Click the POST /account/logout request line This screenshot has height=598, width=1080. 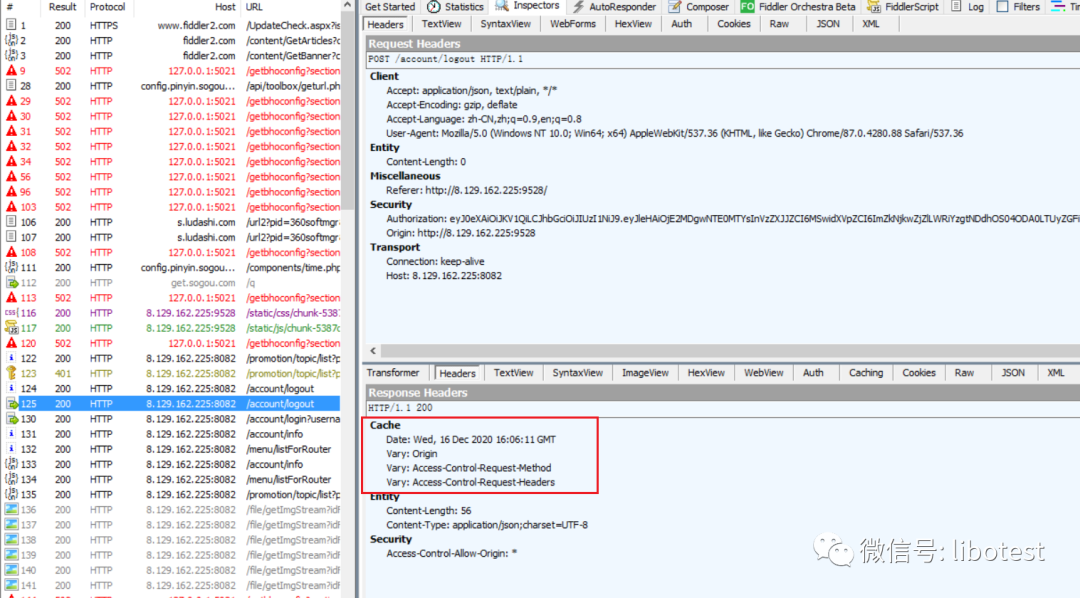click(445, 59)
